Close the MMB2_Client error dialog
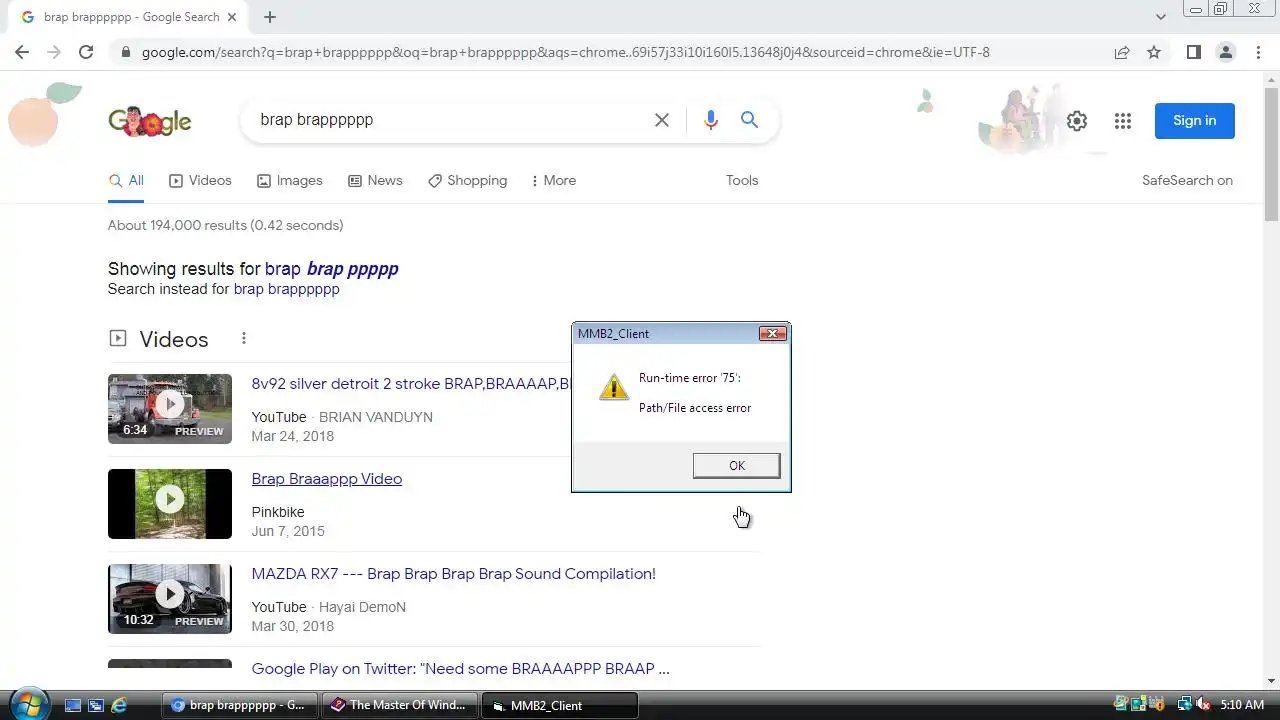This screenshot has height=720, width=1280. click(772, 334)
